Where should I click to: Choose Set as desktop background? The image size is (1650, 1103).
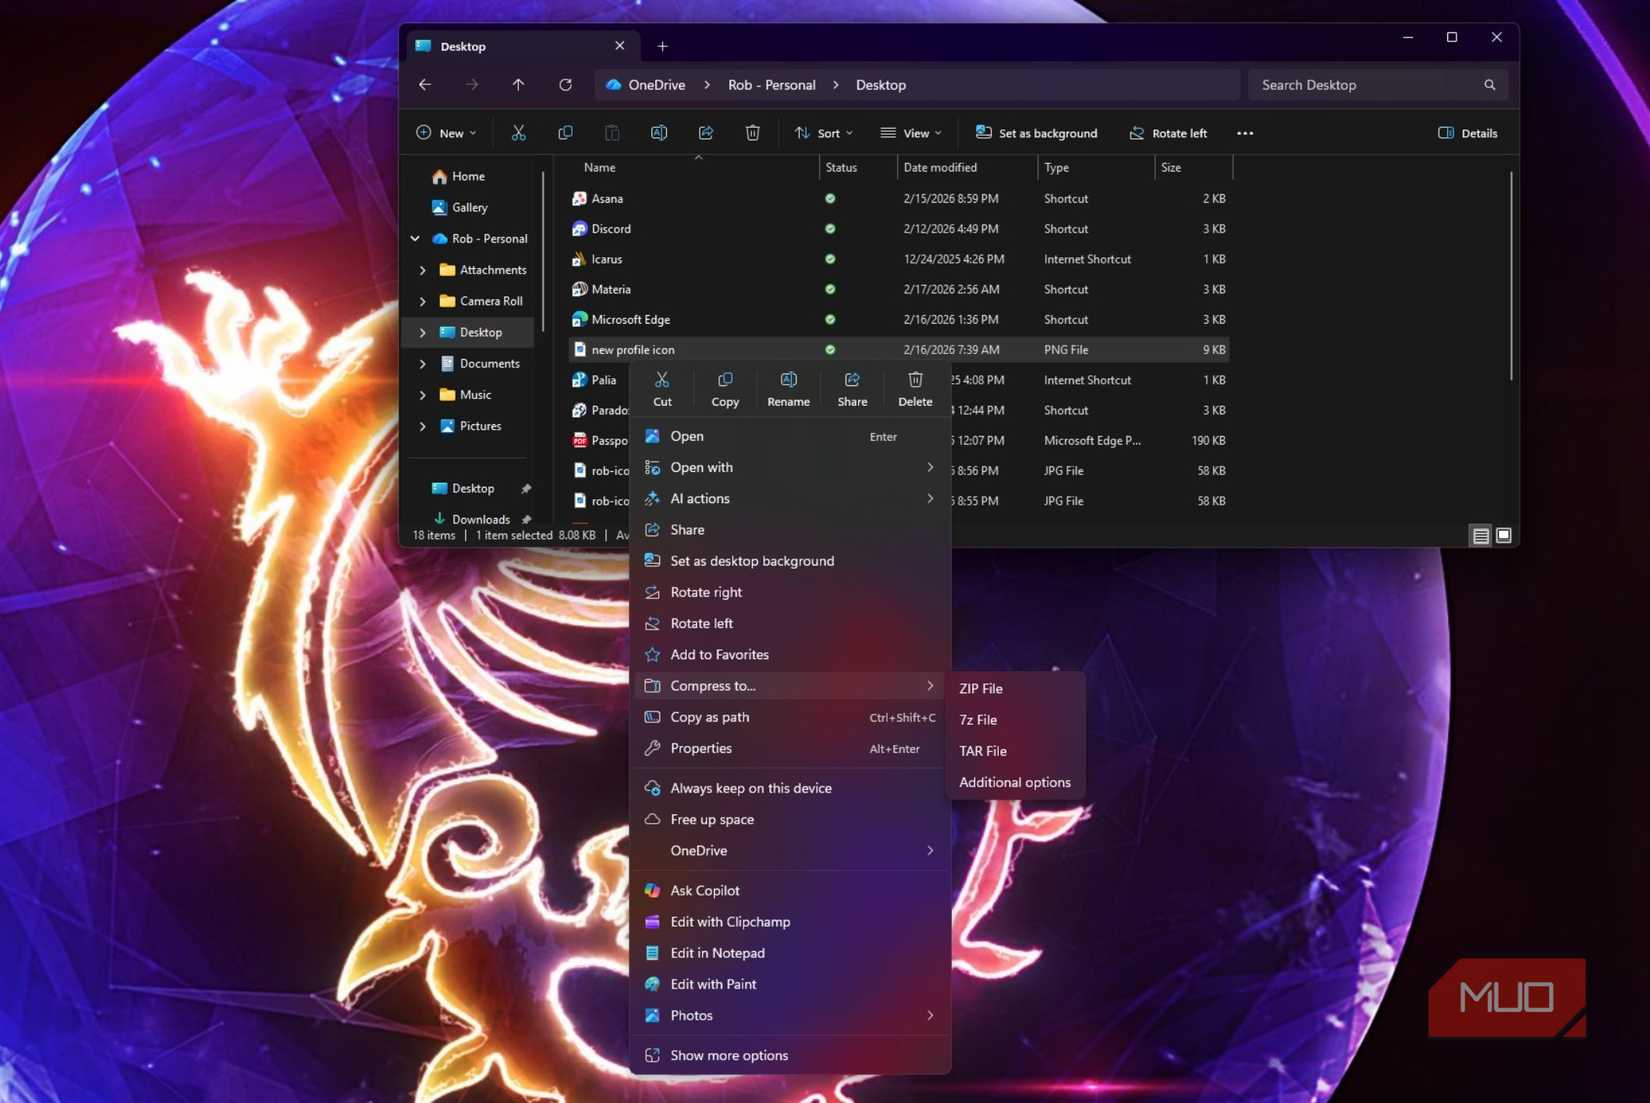[x=790, y=561]
